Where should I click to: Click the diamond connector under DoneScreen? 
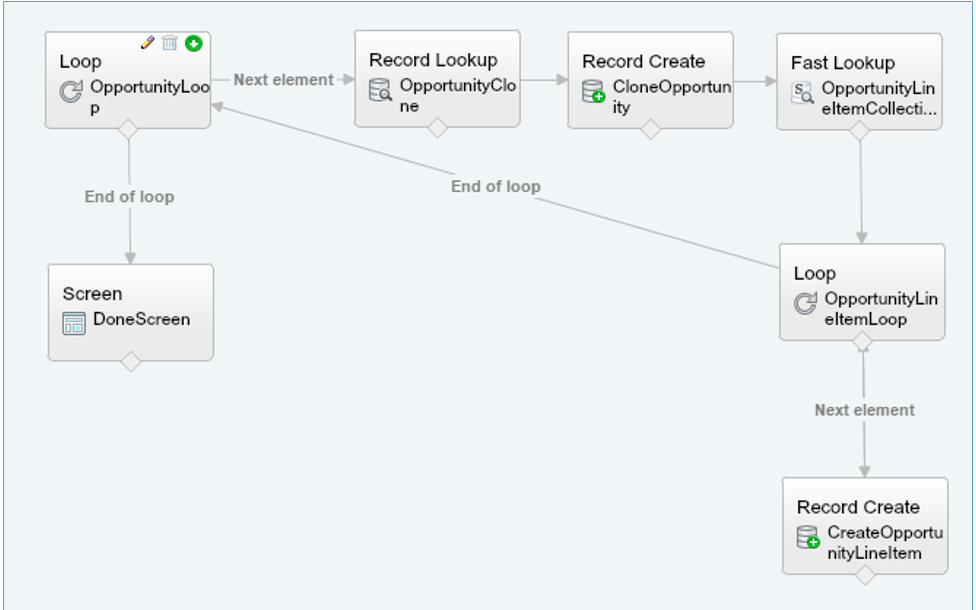(130, 361)
